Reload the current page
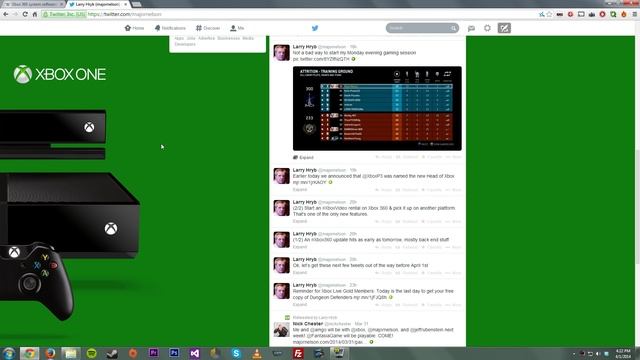640x360 pixels. (x=25, y=14)
